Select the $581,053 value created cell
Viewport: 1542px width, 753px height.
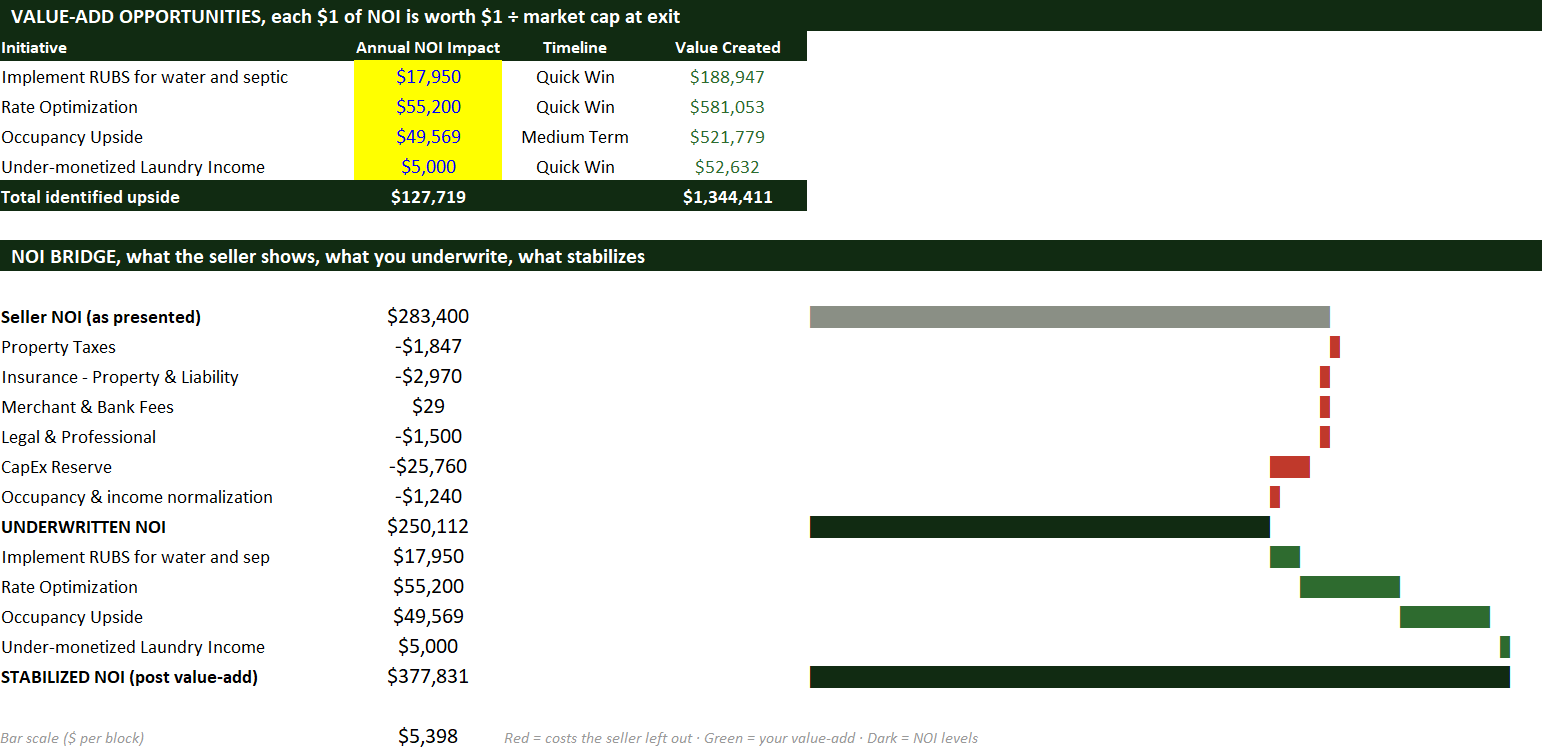pos(728,107)
